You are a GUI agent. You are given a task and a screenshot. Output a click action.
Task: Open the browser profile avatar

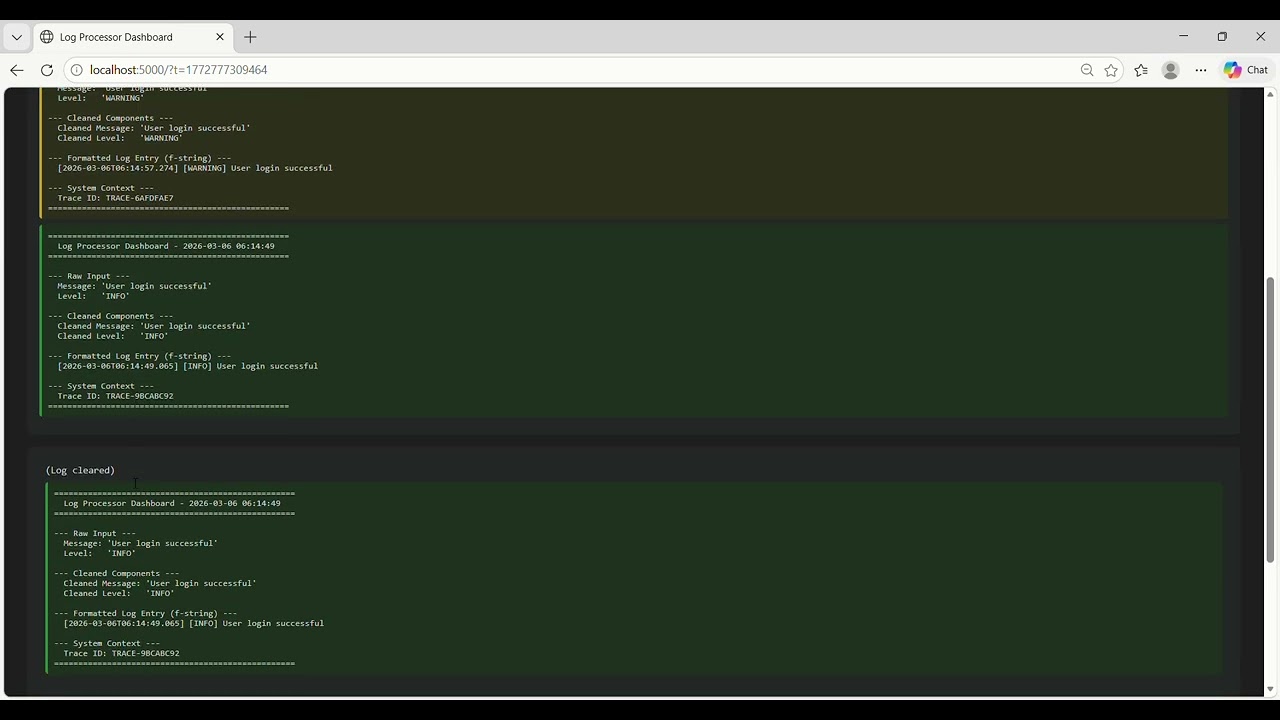1170,70
